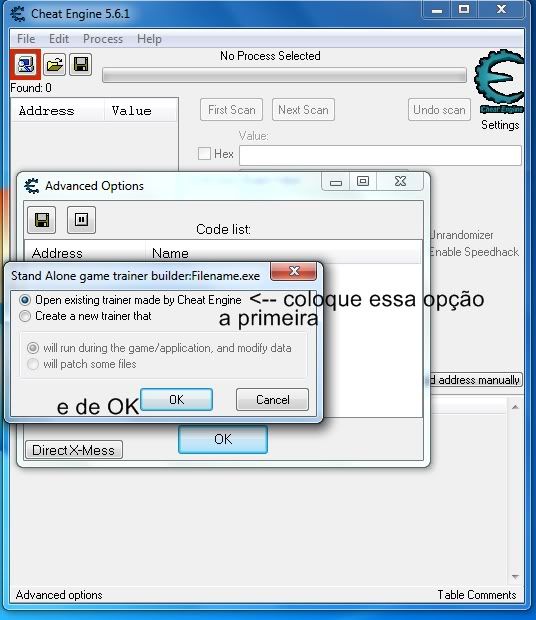Click the scan progress bar
The width and height of the screenshot is (536, 620).
pyautogui.click(x=284, y=75)
